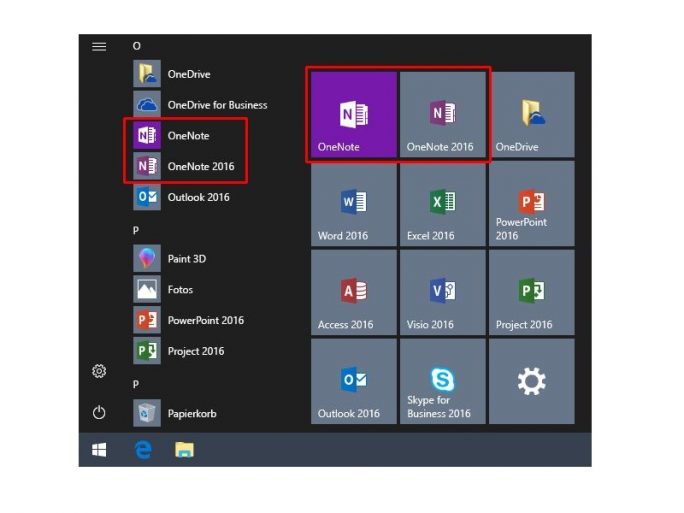Open Microsoft Edge from the taskbar
684x513 pixels.
click(143, 450)
